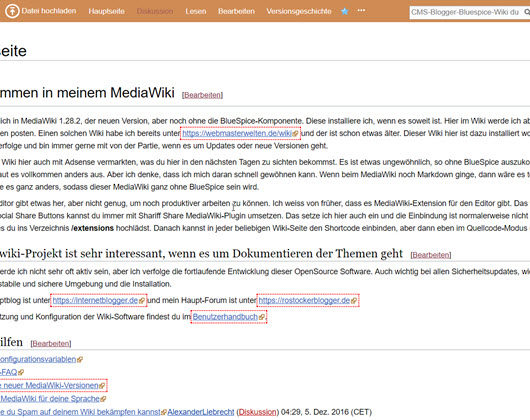
Task: Edit the Hilfen section via Bearbeiten
Action: [x=51, y=344]
